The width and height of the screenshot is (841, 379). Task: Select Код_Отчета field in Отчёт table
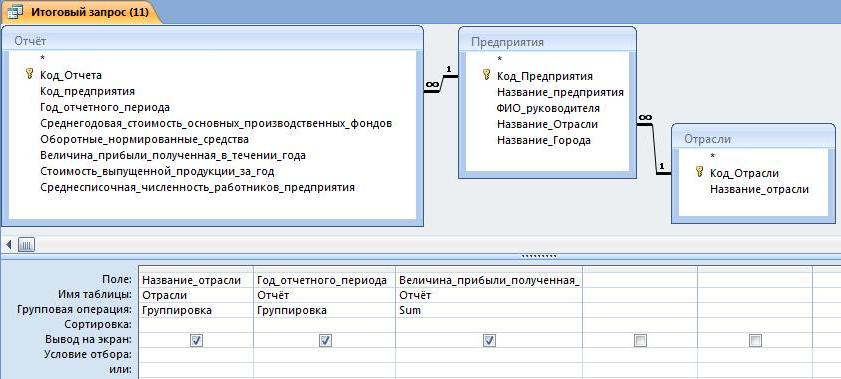pyautogui.click(x=71, y=75)
